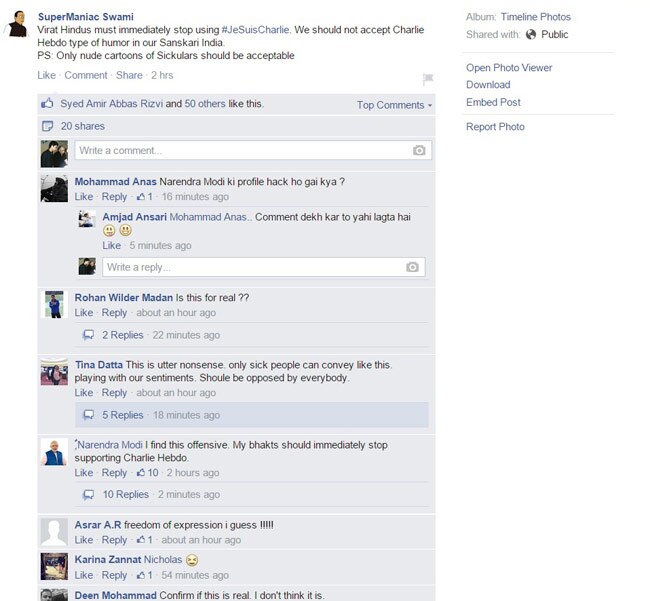Click the shares icon beside 20 shares
The width and height of the screenshot is (650, 601).
[48, 126]
